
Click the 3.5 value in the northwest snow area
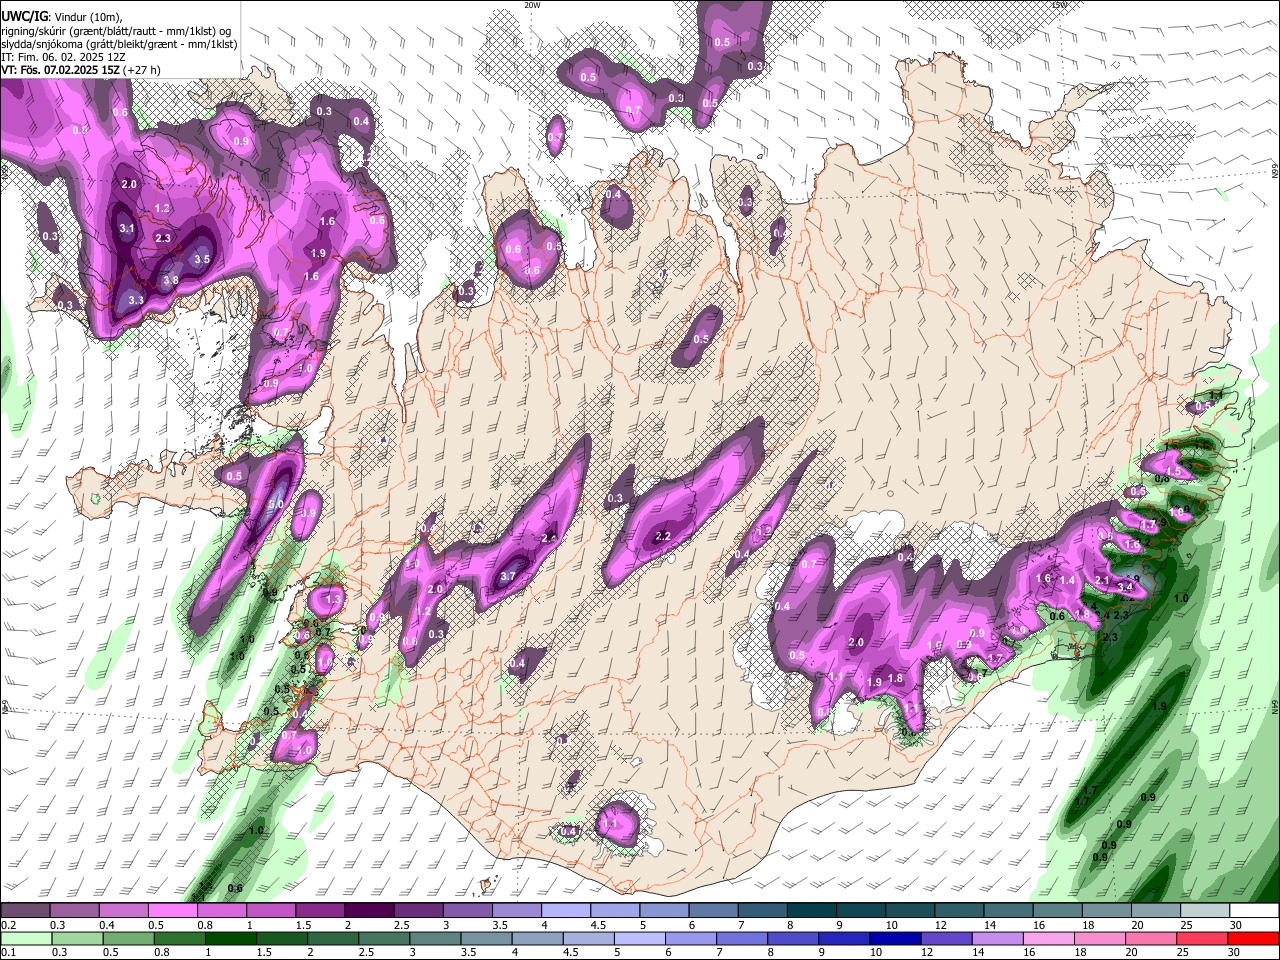tap(202, 259)
